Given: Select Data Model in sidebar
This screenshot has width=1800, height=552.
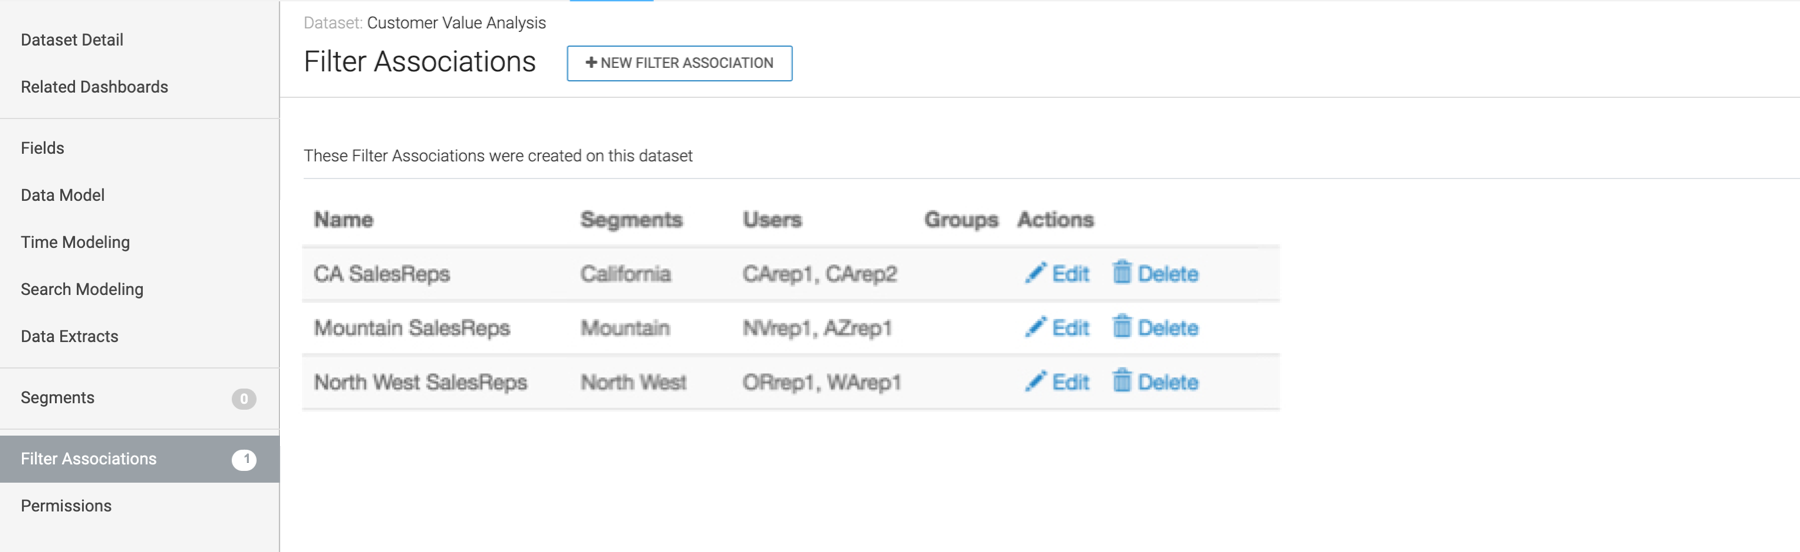Looking at the screenshot, I should click(62, 195).
